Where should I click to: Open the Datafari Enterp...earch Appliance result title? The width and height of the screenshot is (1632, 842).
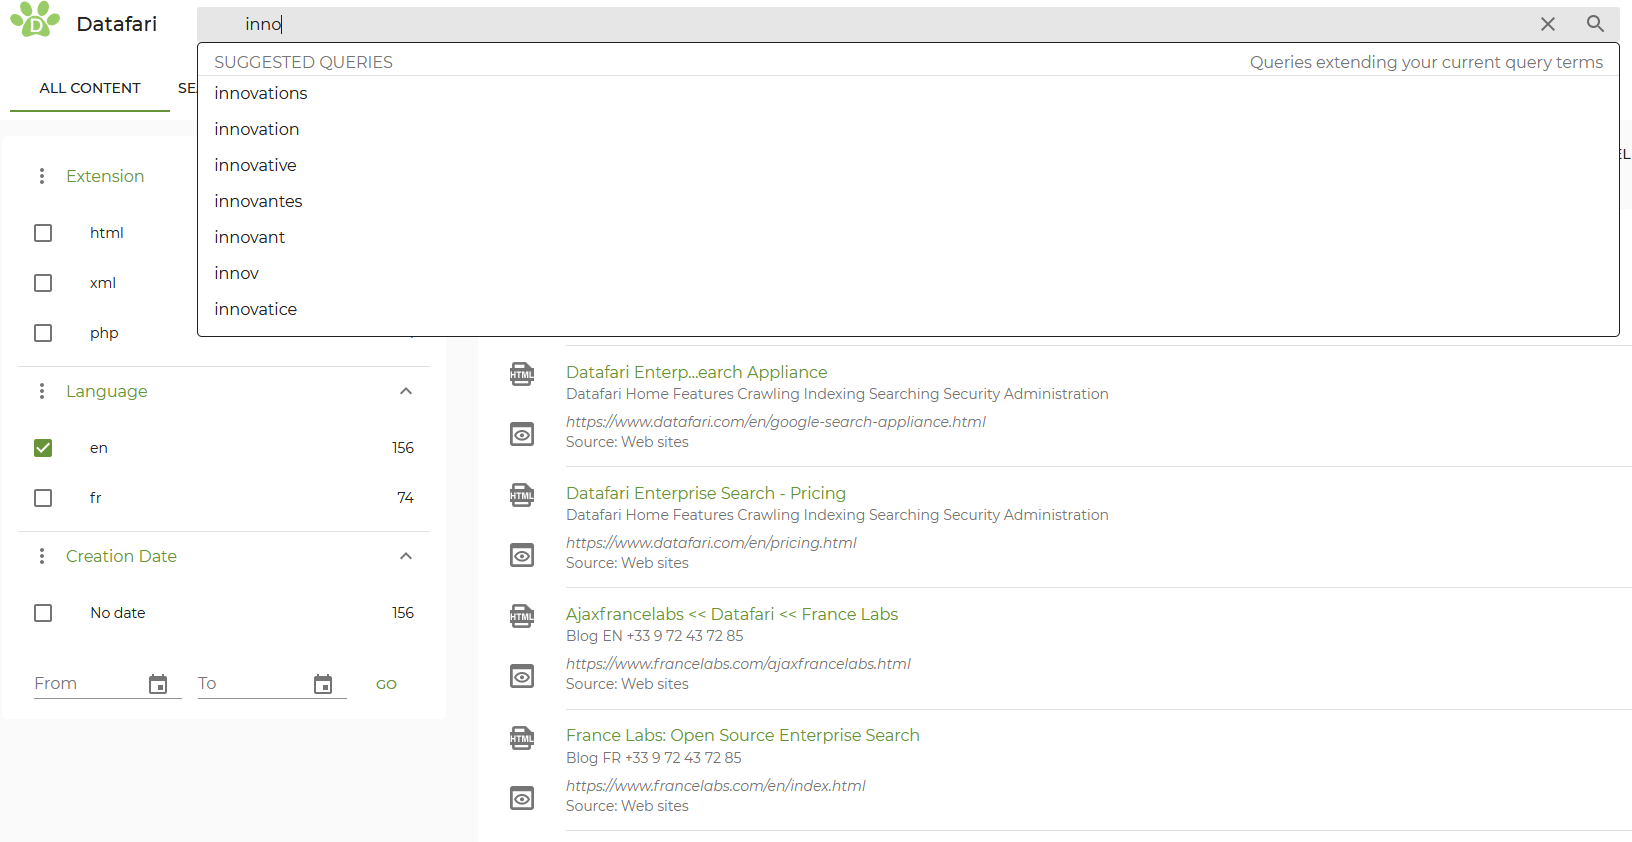[697, 372]
